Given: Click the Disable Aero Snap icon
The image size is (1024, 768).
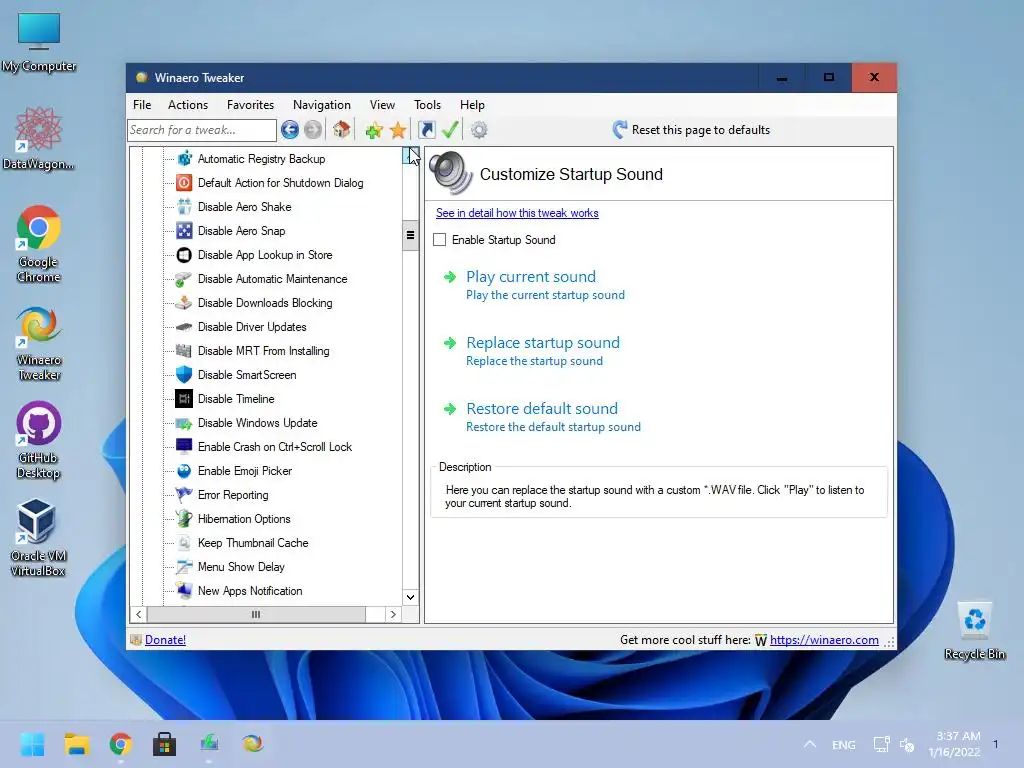Looking at the screenshot, I should [184, 231].
